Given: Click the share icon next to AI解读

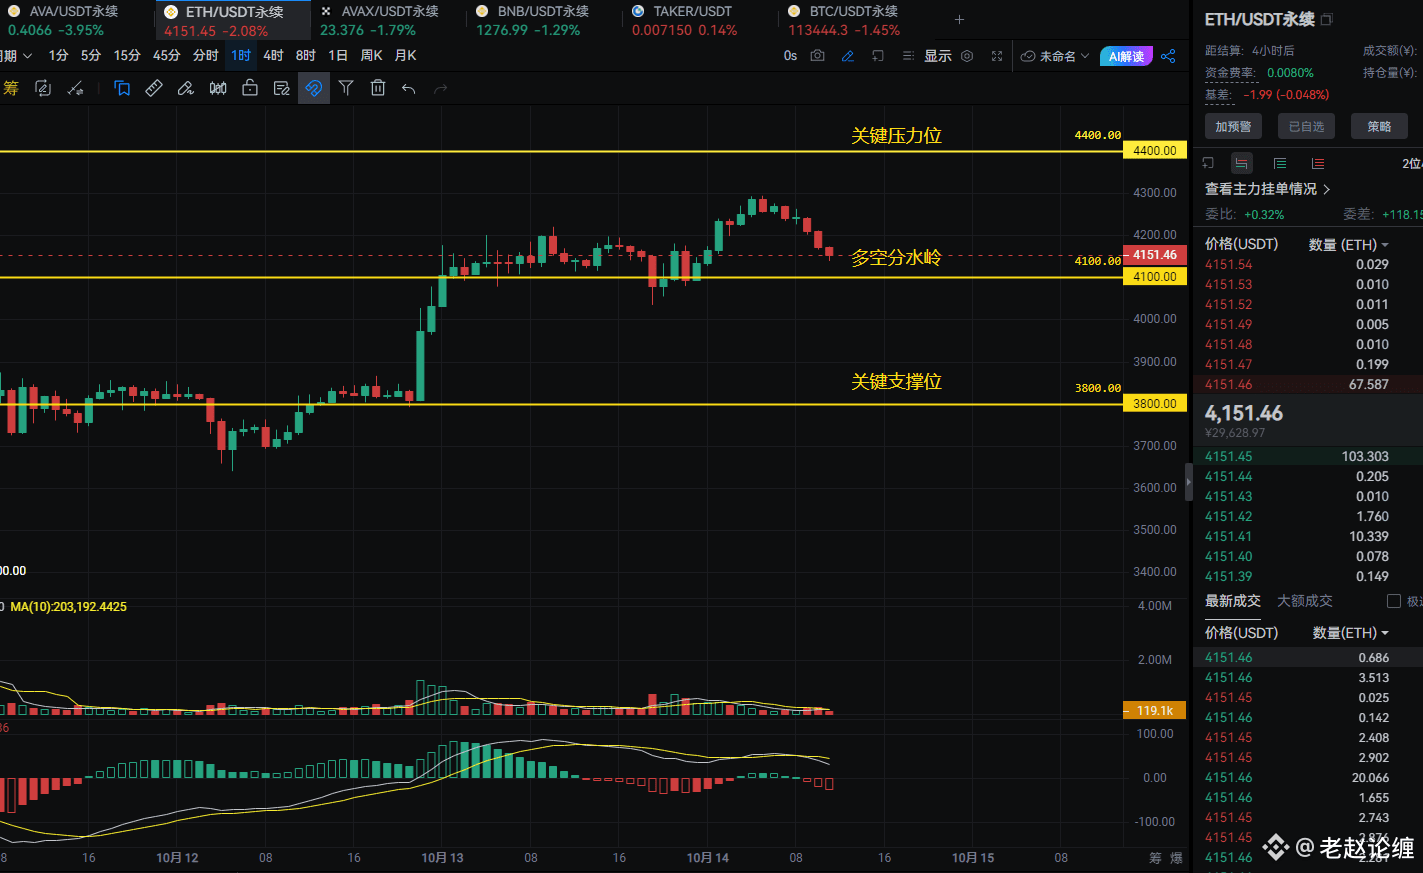Looking at the screenshot, I should click(1168, 56).
